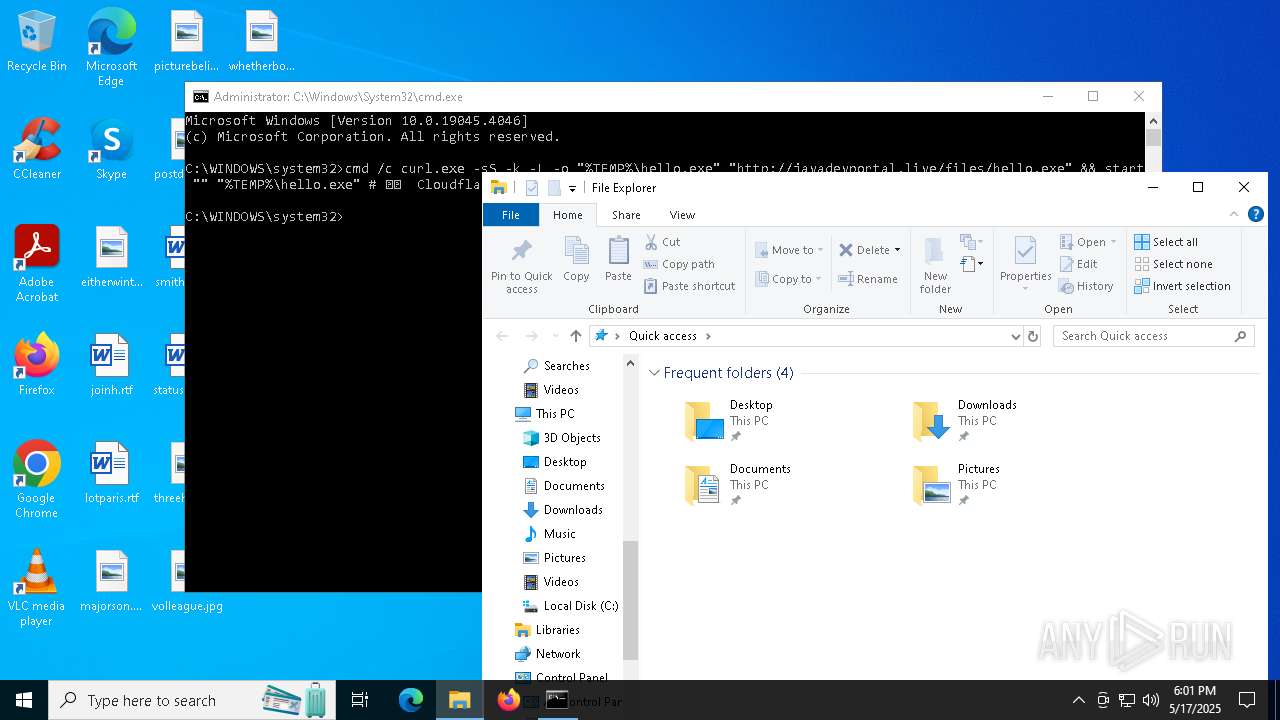
Task: Open VLC media player desktop shortcut
Action: coord(37,588)
